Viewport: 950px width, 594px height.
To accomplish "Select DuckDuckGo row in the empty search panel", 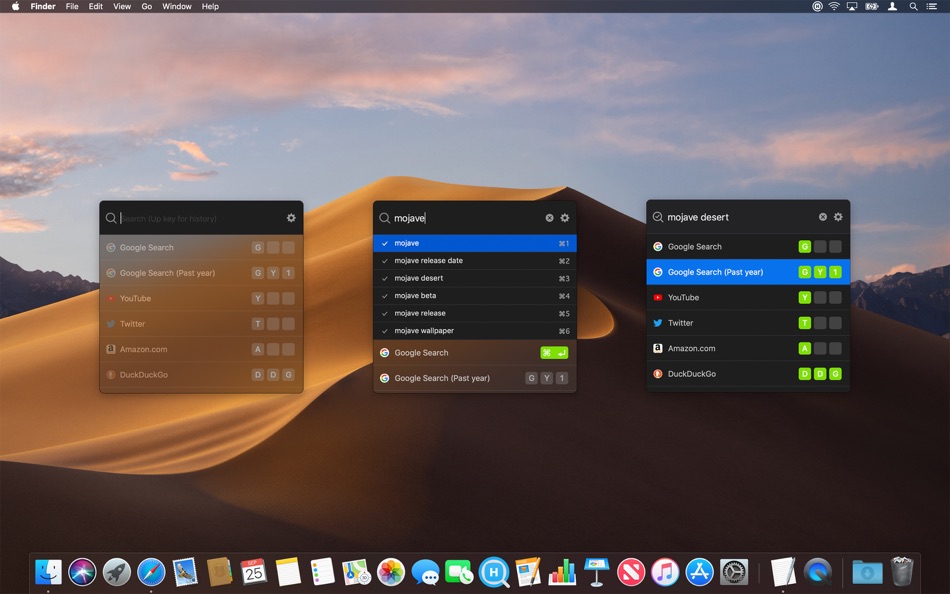I will [201, 375].
